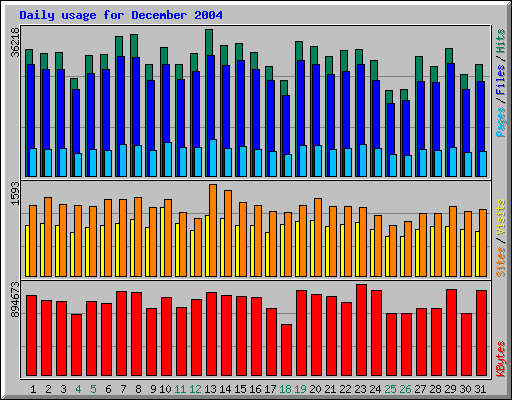Click day label 16 on x-axis
The image size is (512, 400).
point(255,389)
